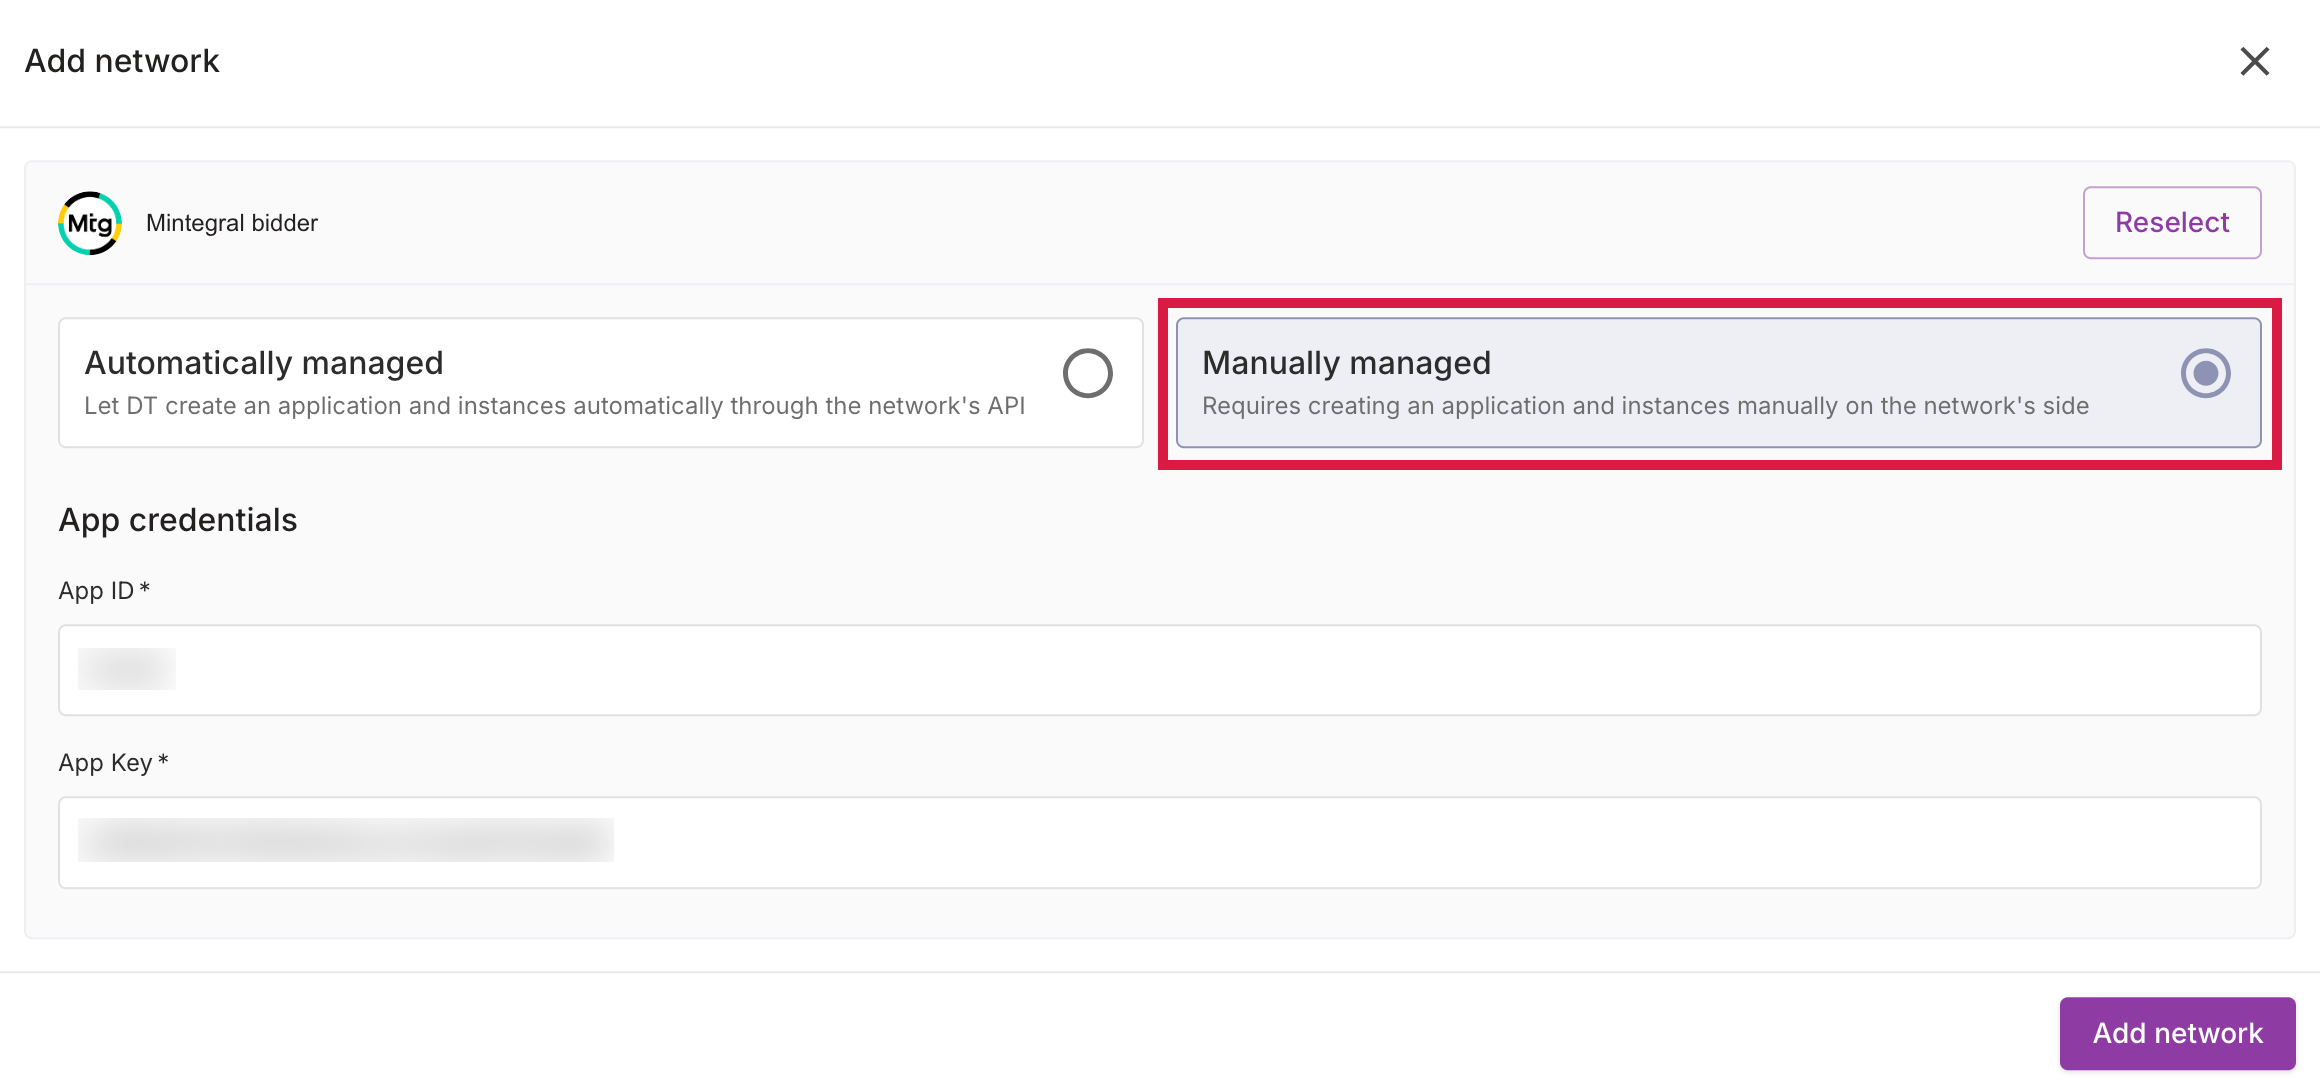The width and height of the screenshot is (2320, 1090).
Task: Click the Reselect button
Action: click(x=2172, y=222)
